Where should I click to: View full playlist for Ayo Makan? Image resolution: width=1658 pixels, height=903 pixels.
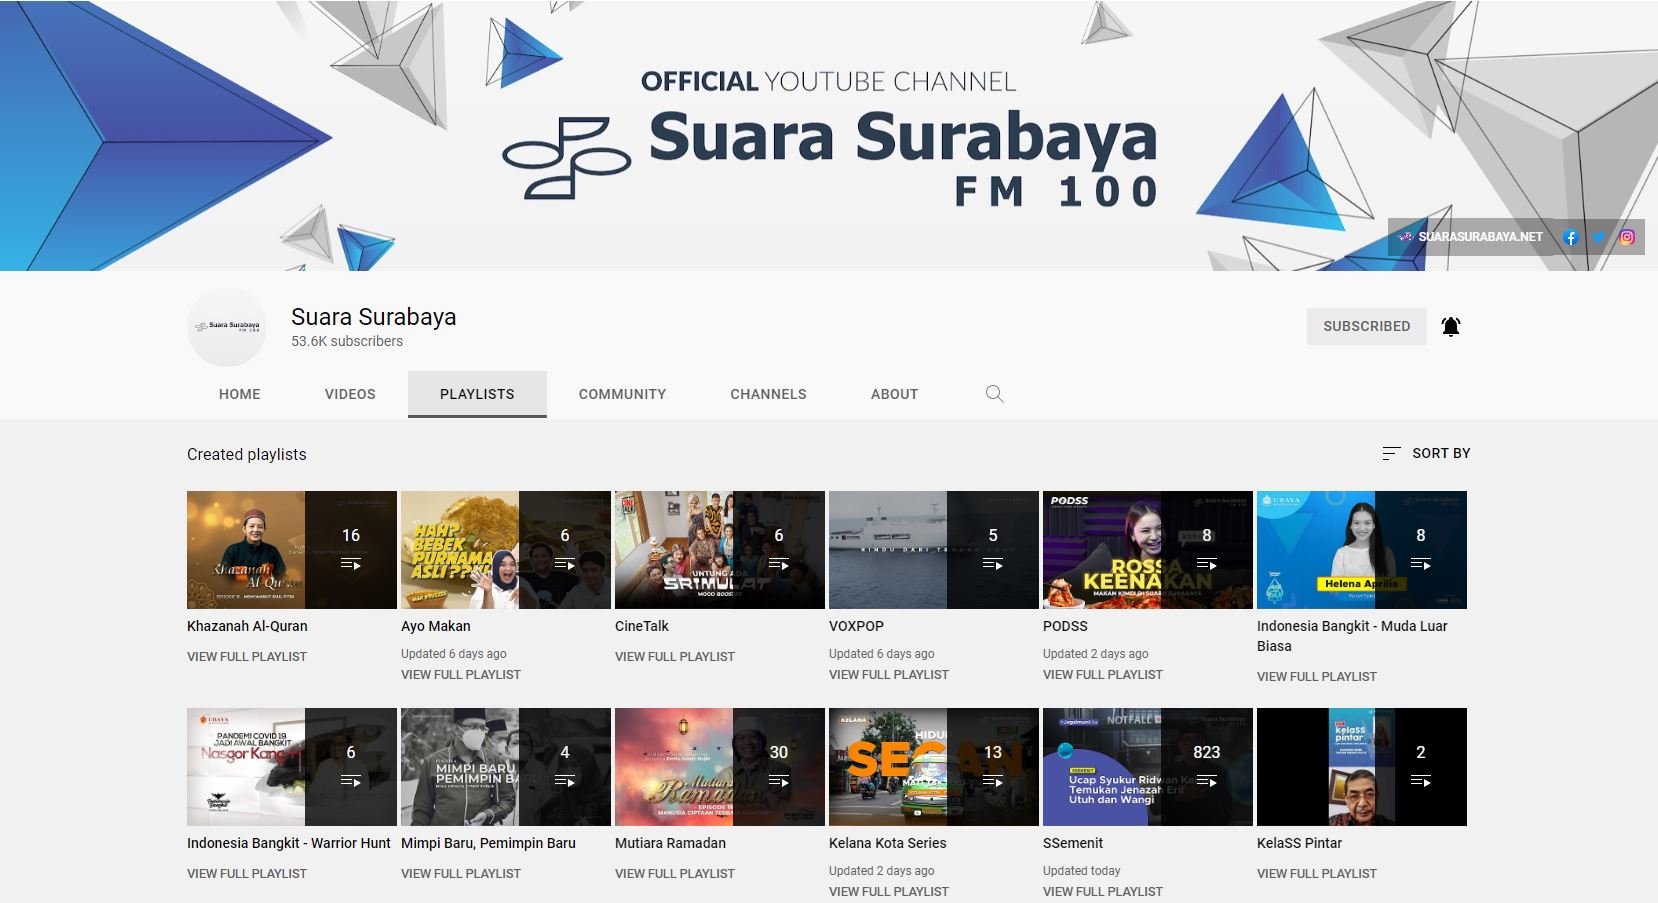[x=461, y=675]
